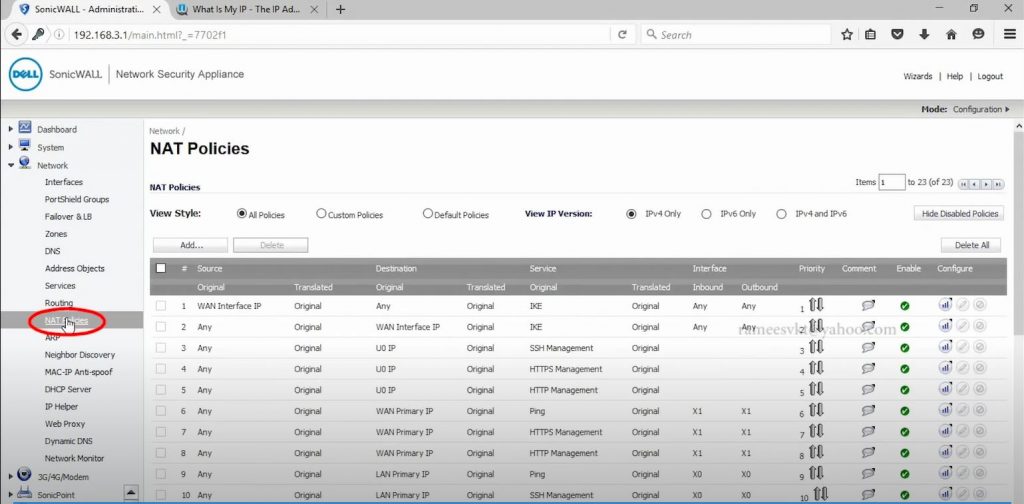Click the browser back arrow

pyautogui.click(x=16, y=35)
